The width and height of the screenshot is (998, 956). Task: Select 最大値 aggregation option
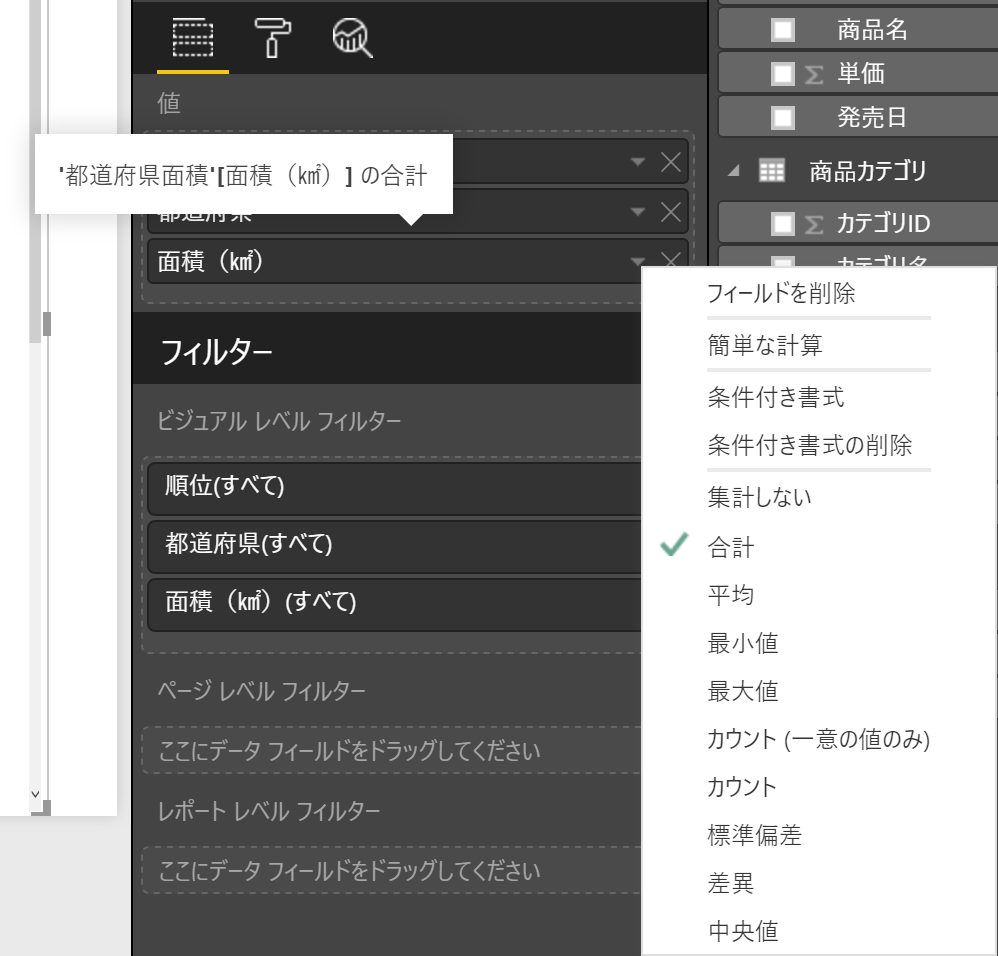[x=743, y=691]
